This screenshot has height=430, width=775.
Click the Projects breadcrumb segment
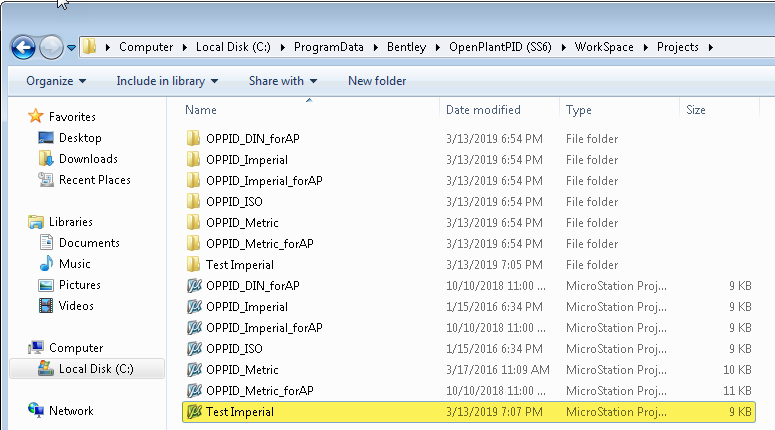point(677,47)
